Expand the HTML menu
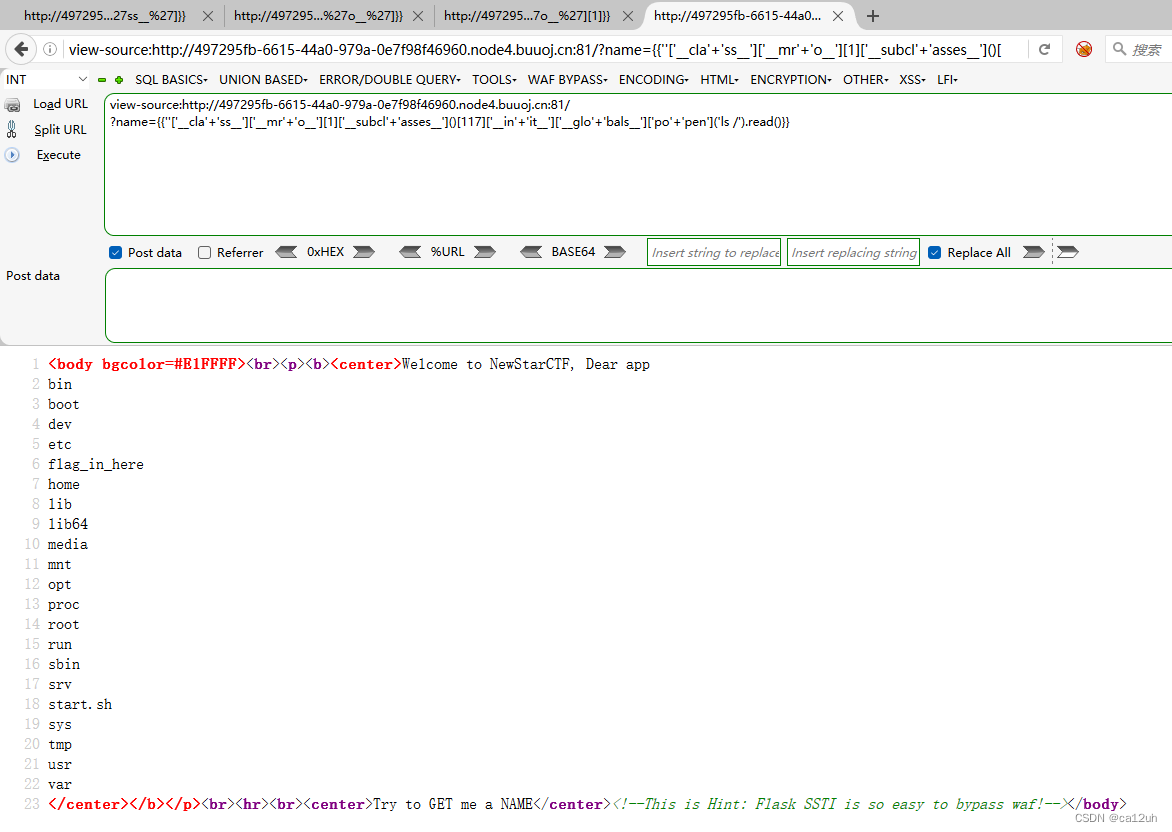 (719, 79)
